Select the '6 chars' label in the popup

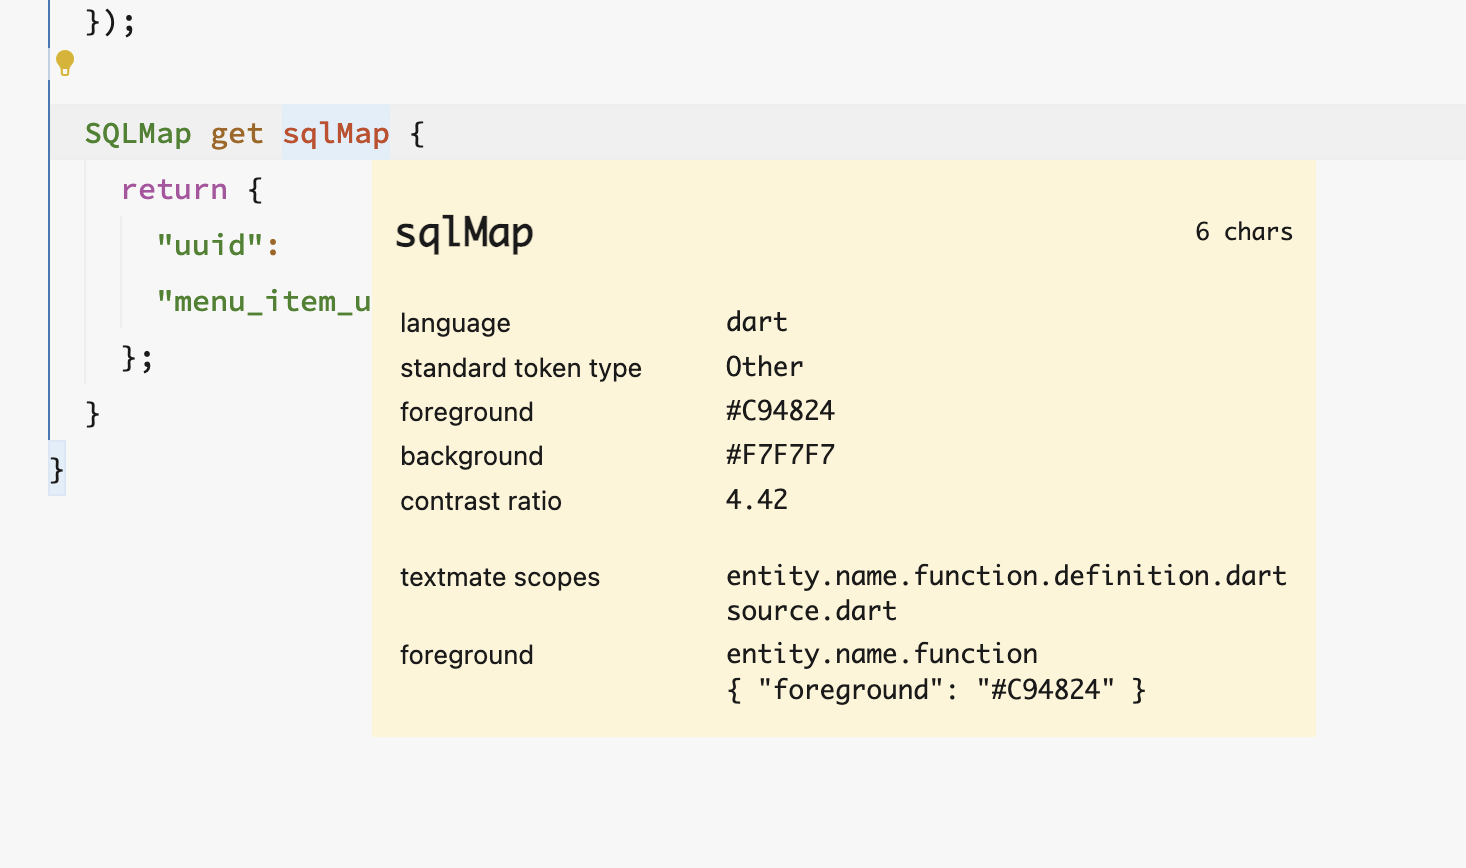1244,232
